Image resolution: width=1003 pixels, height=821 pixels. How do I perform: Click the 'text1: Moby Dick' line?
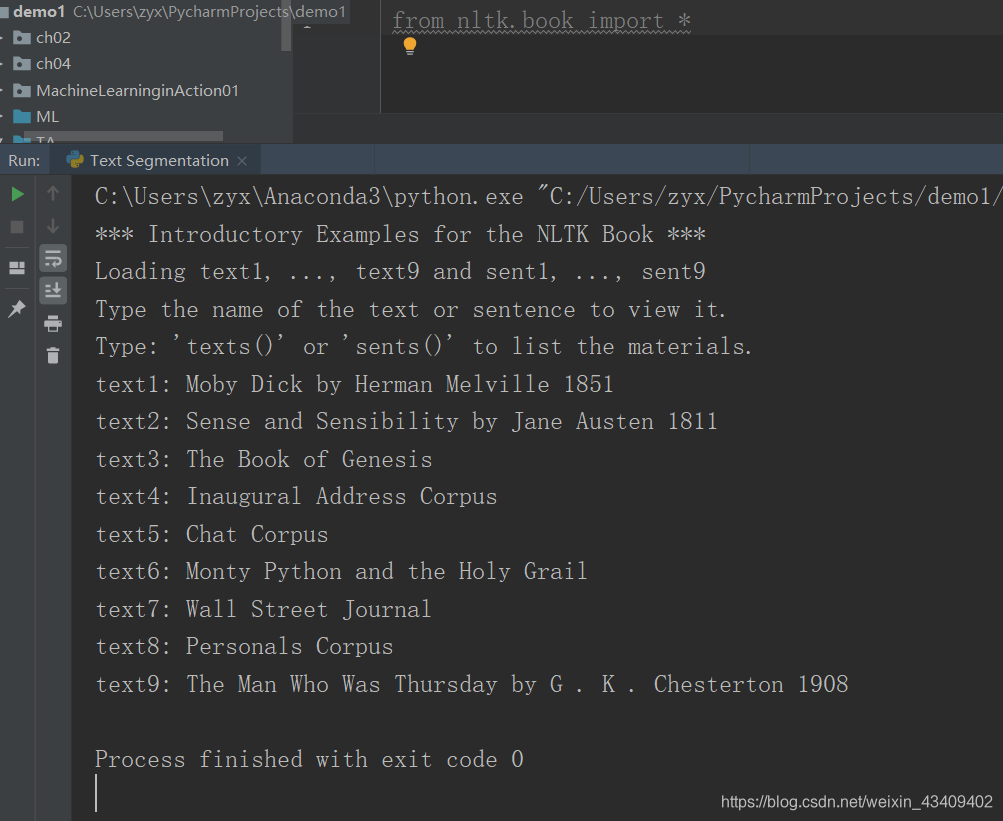click(354, 384)
